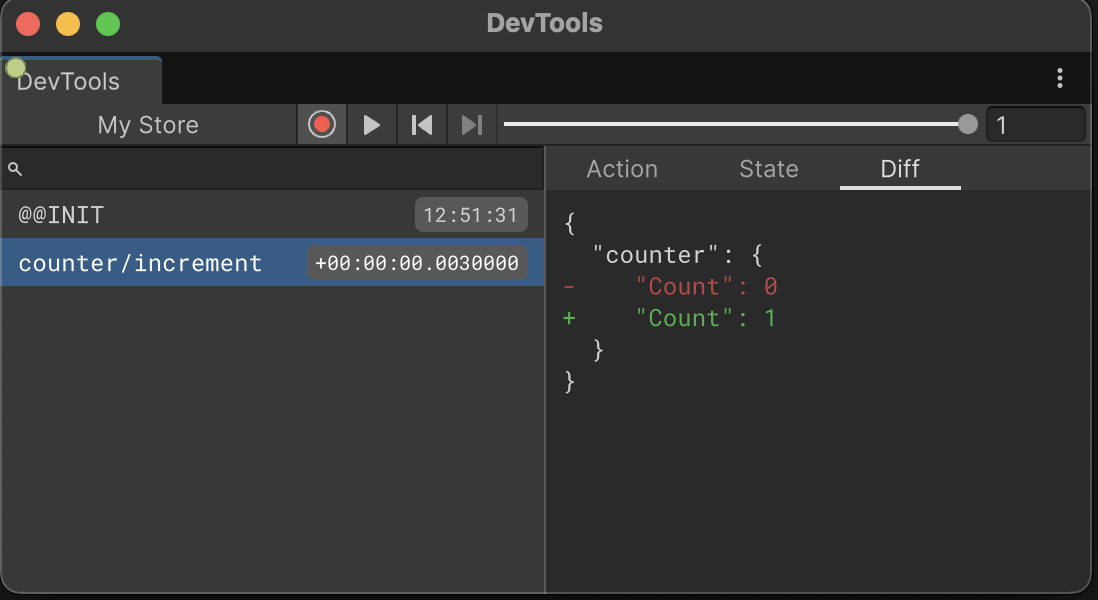Image resolution: width=1098 pixels, height=600 pixels.
Task: Jump to the first action with skip-back
Action: point(421,124)
